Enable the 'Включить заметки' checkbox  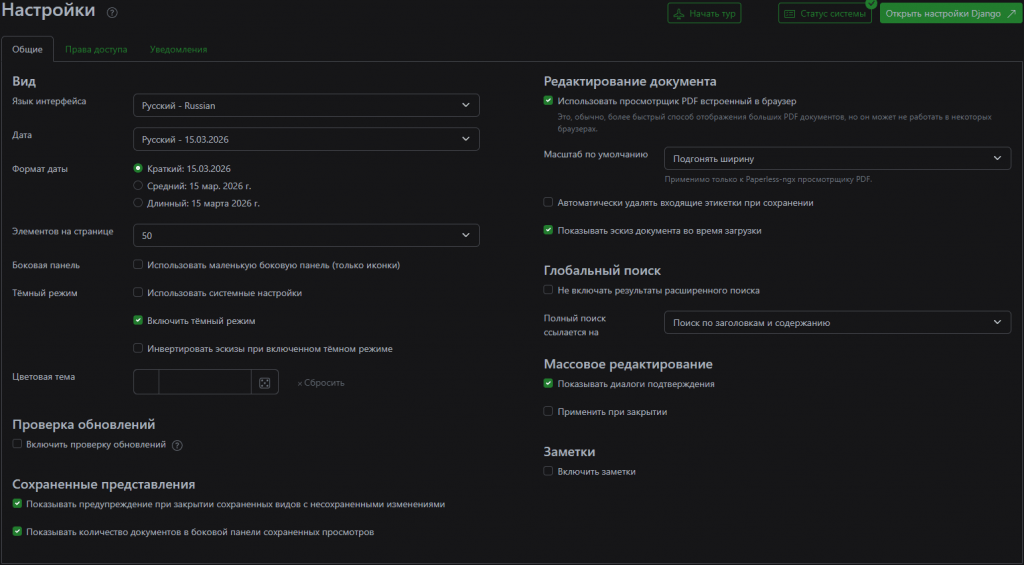[548, 471]
